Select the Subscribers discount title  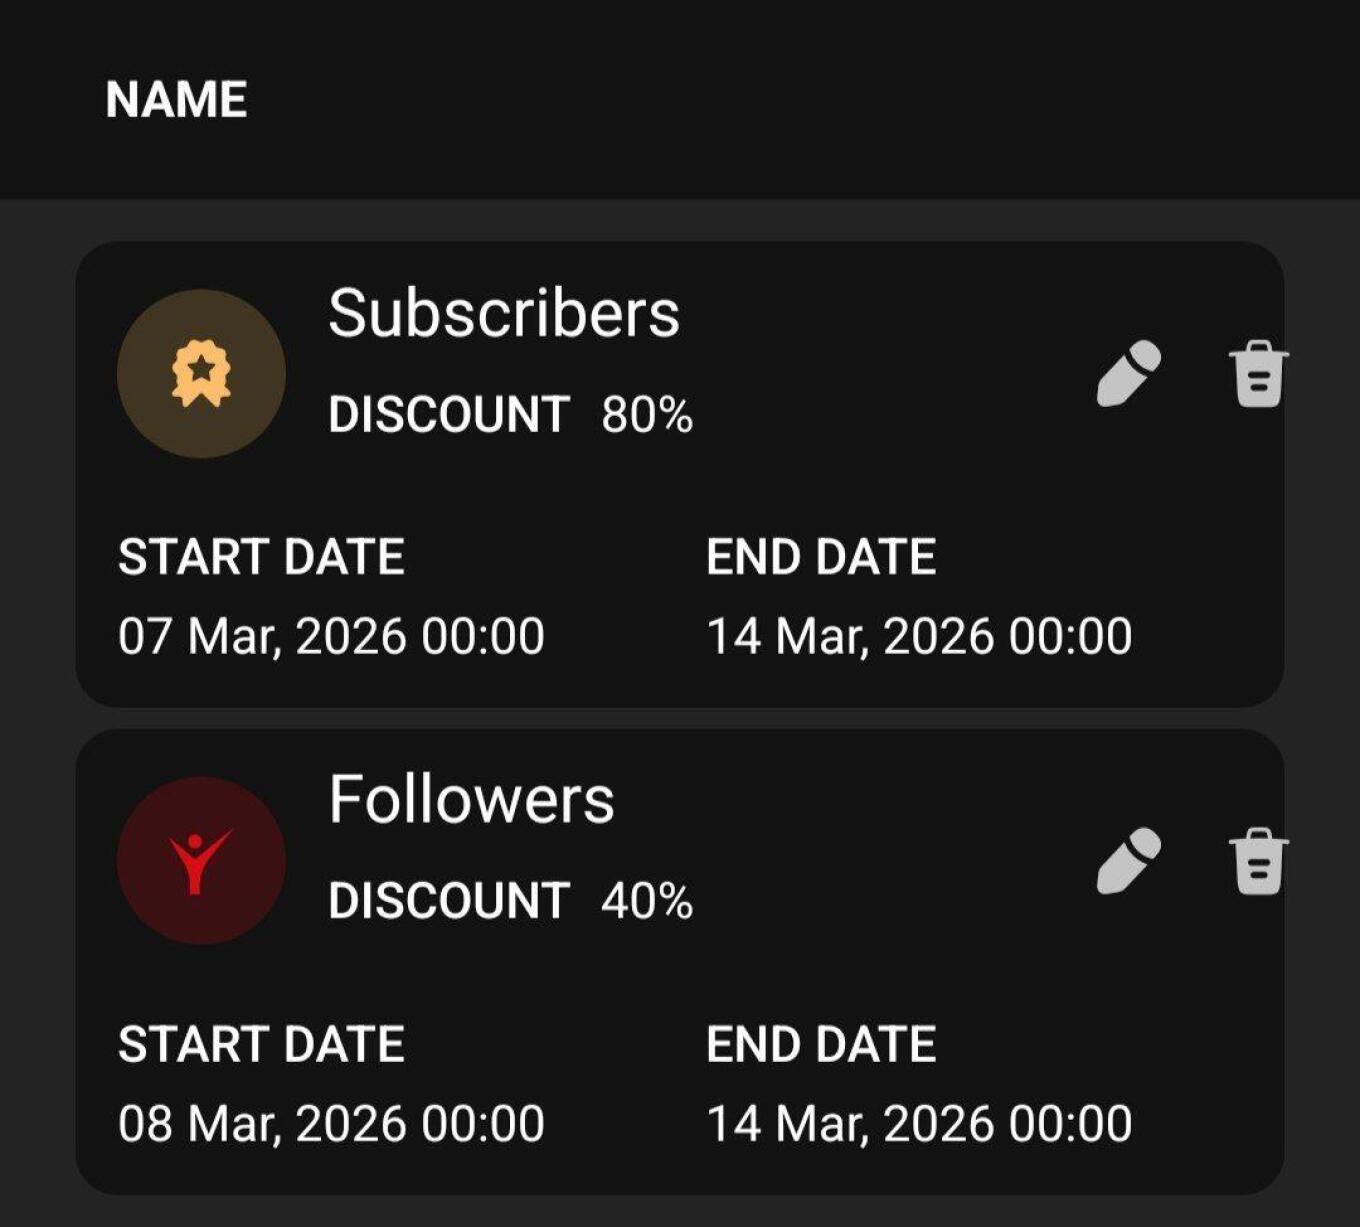pos(504,313)
